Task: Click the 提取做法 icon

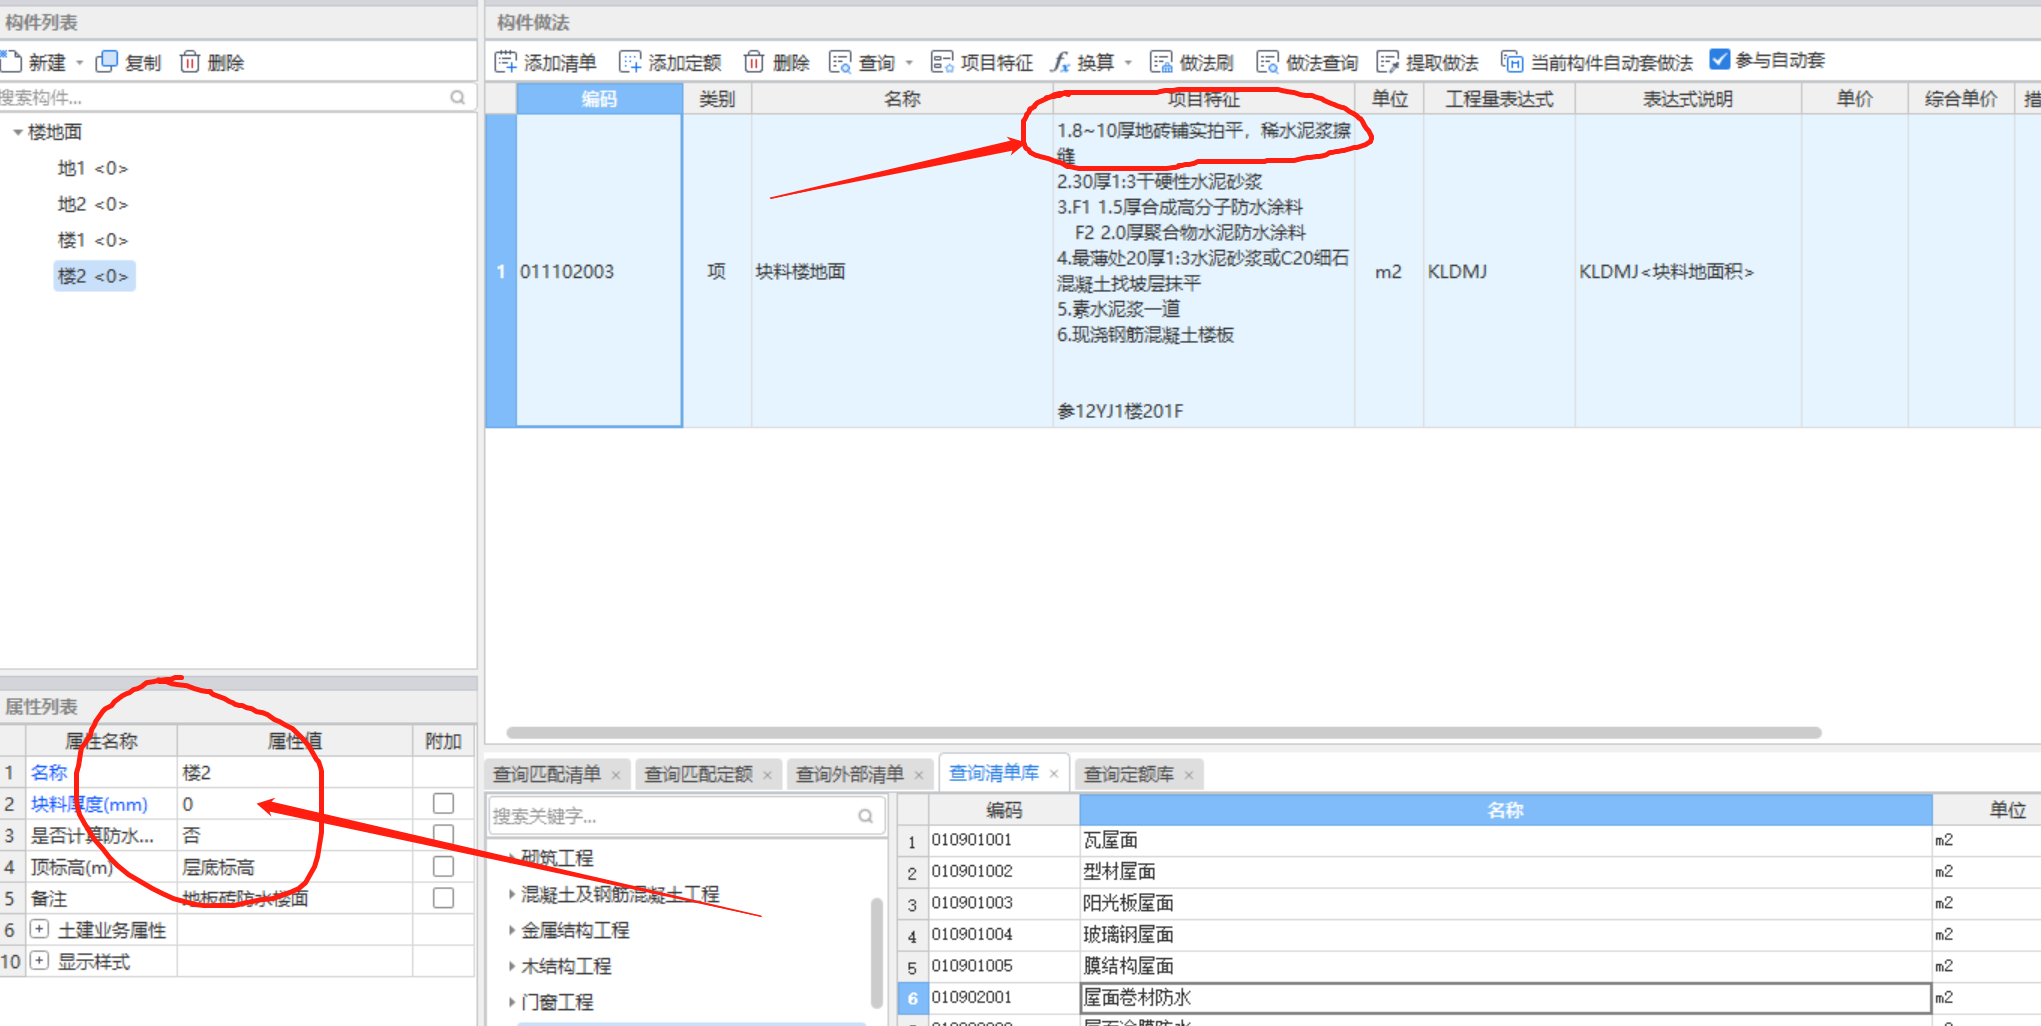Action: (1387, 62)
